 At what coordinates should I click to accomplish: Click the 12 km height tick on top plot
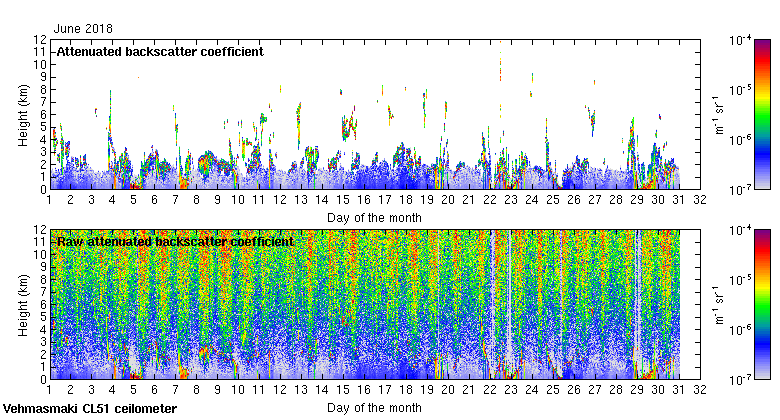click(40, 40)
